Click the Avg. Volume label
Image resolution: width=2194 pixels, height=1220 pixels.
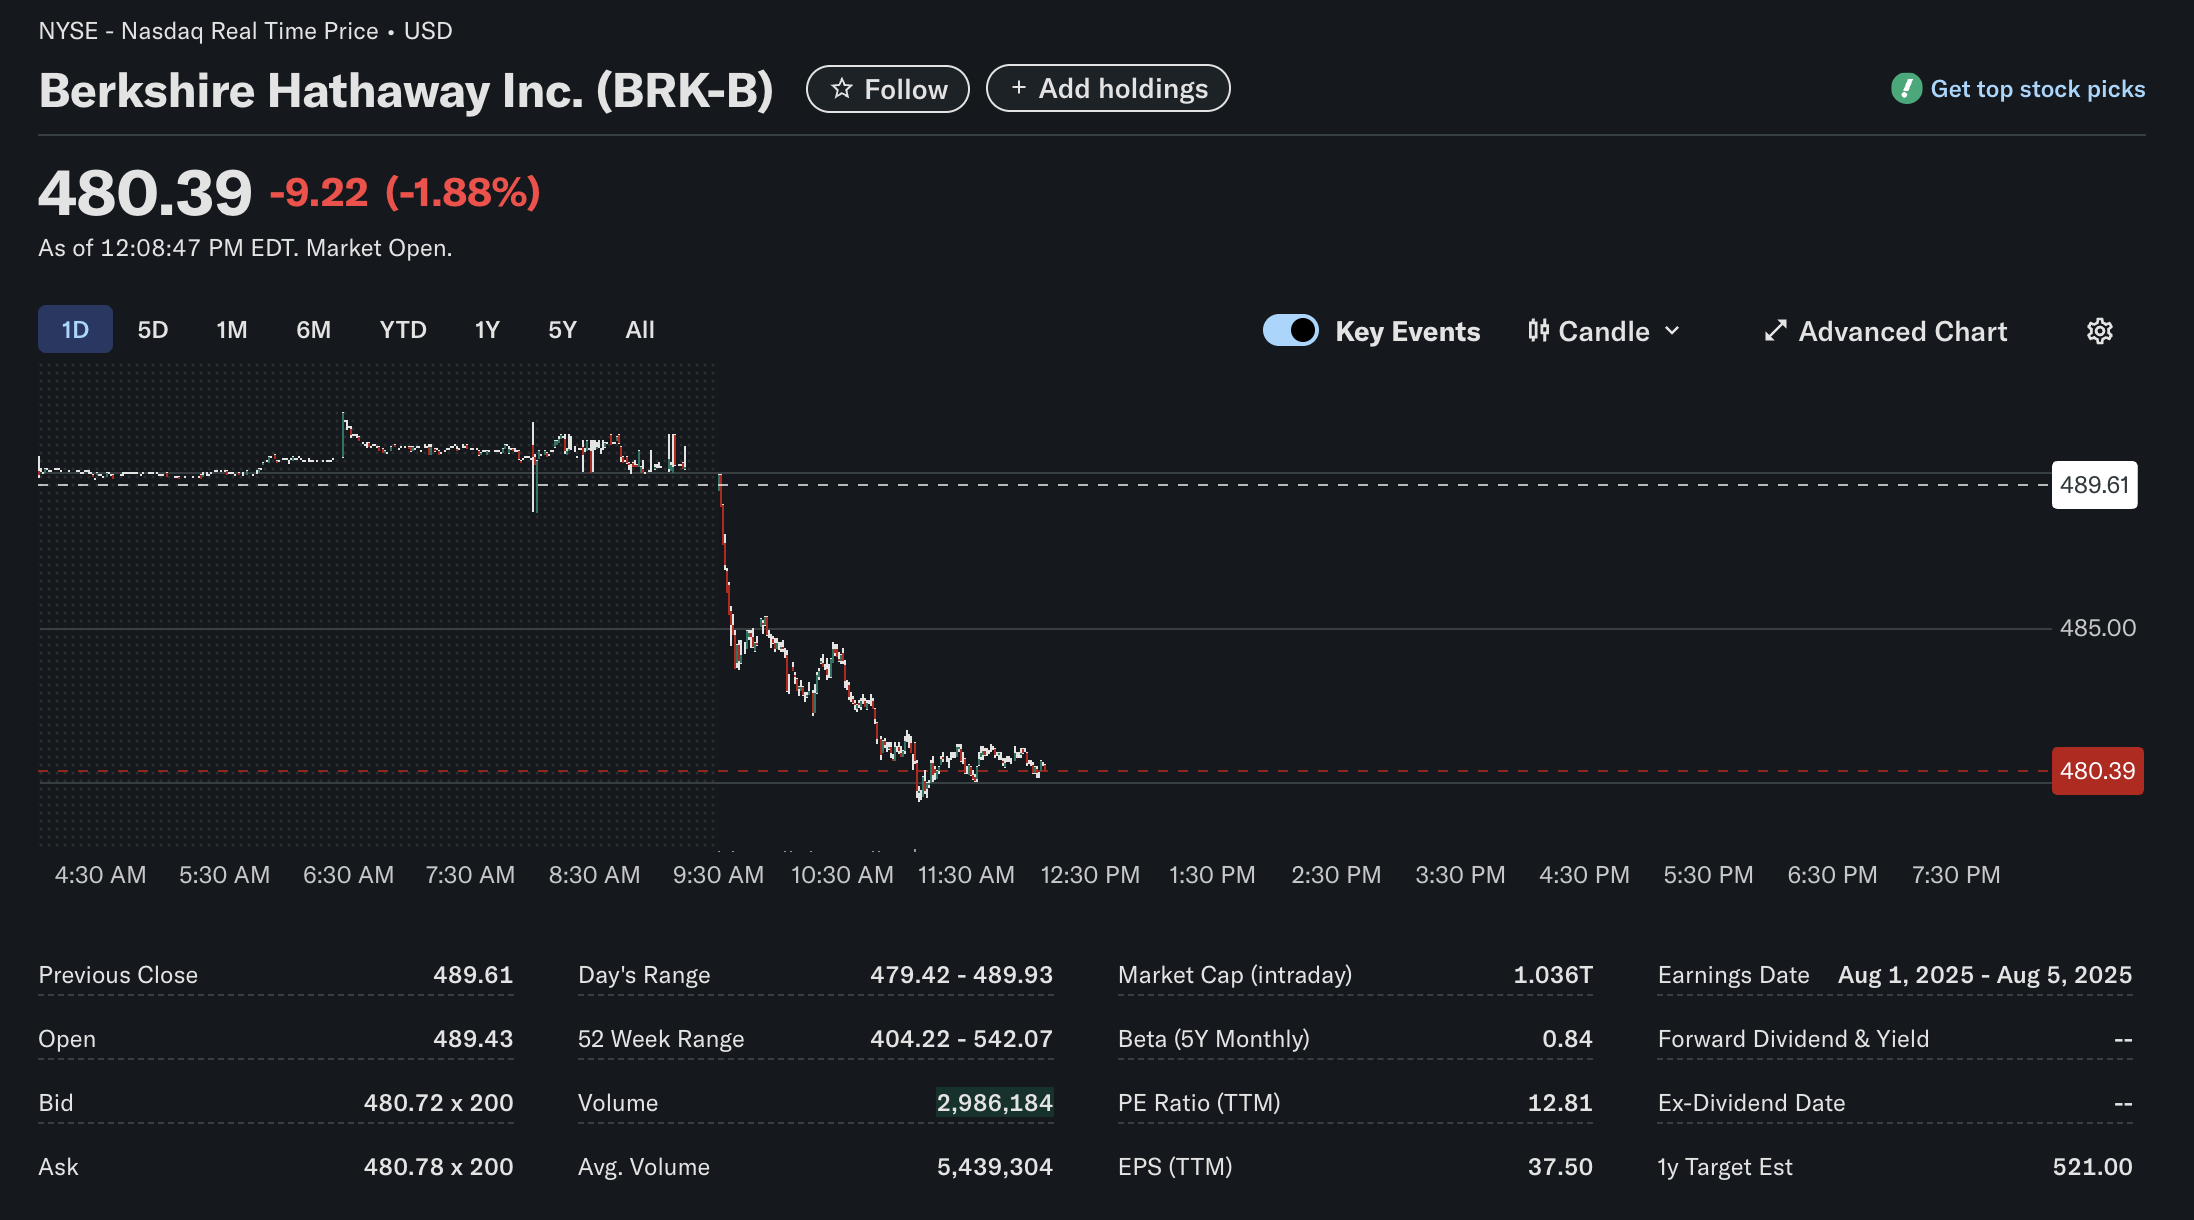644,1167
